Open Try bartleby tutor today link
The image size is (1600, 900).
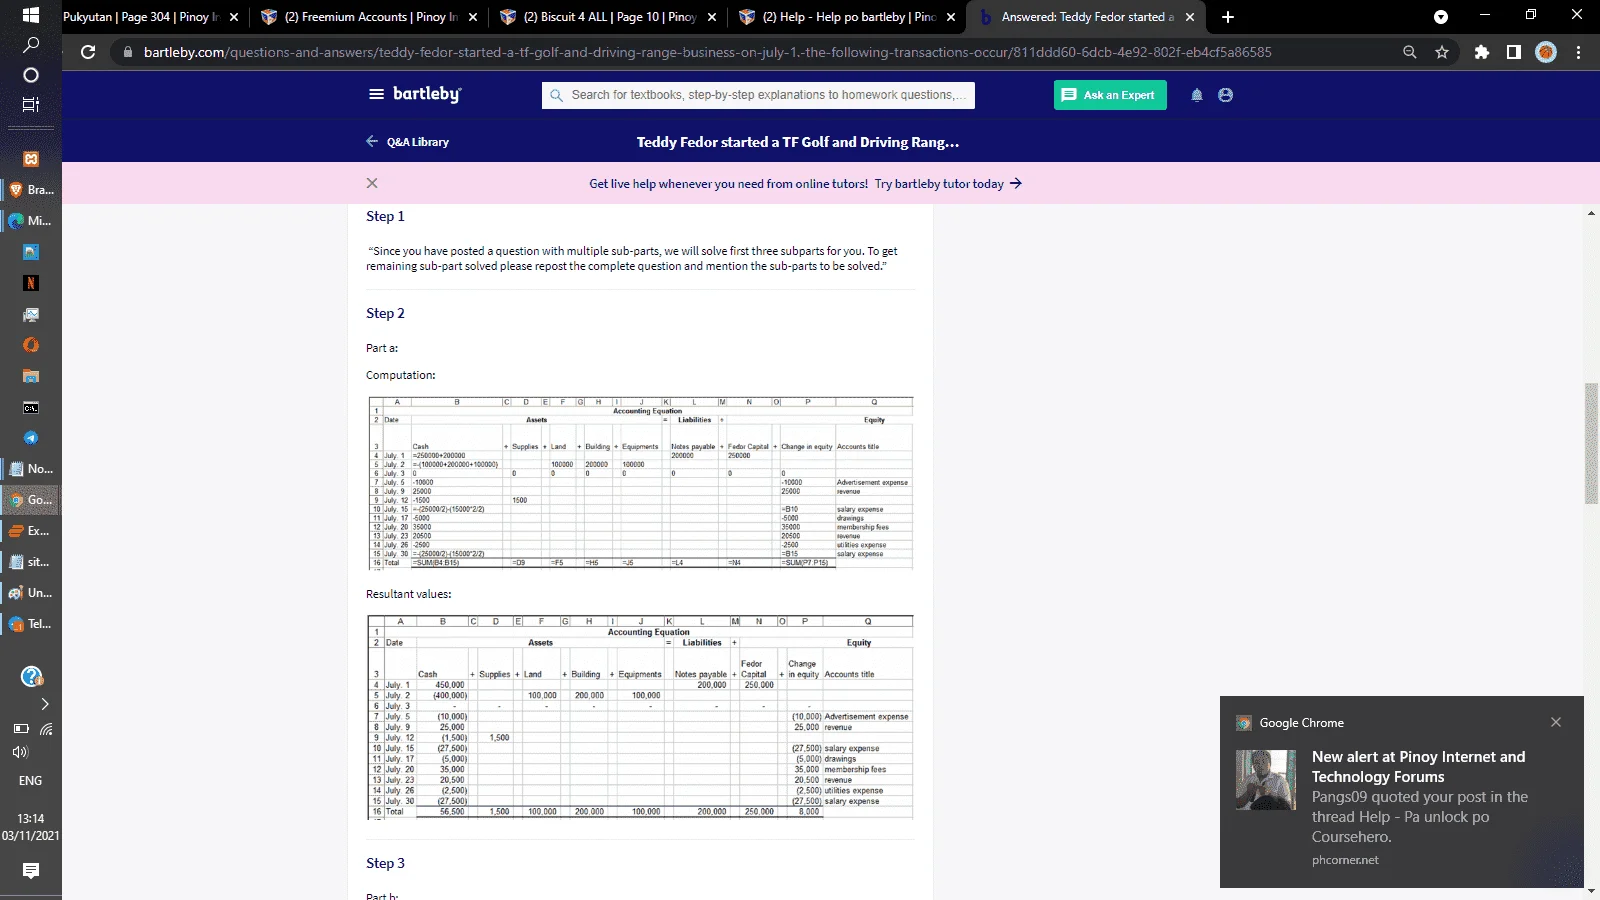pyautogui.click(x=948, y=184)
